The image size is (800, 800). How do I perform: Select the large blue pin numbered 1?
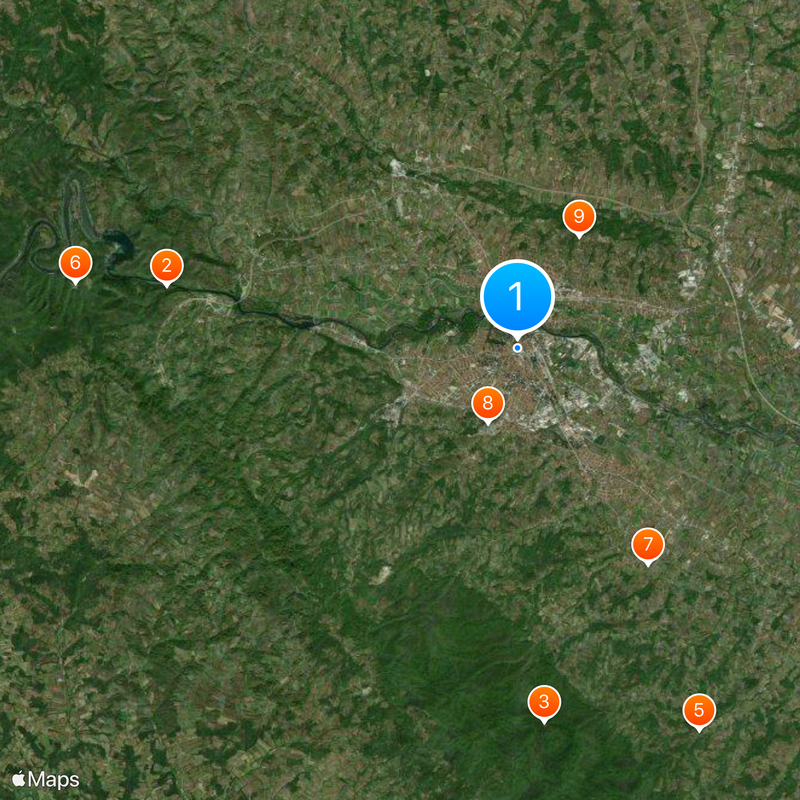(x=517, y=297)
